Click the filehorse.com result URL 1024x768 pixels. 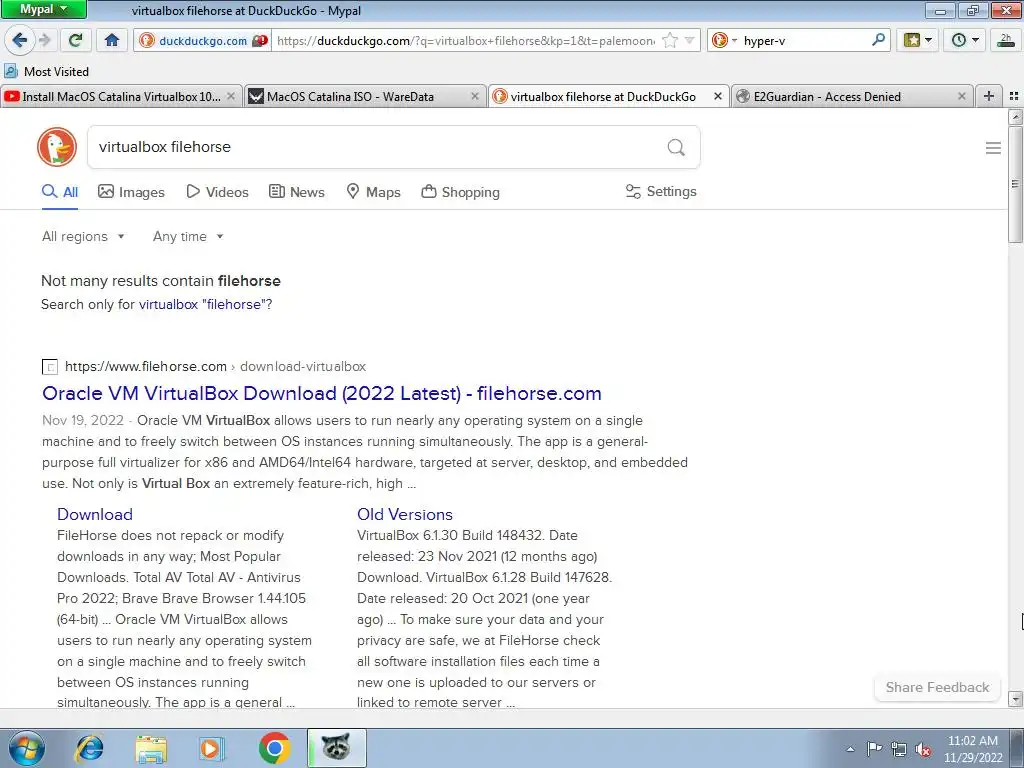[216, 366]
